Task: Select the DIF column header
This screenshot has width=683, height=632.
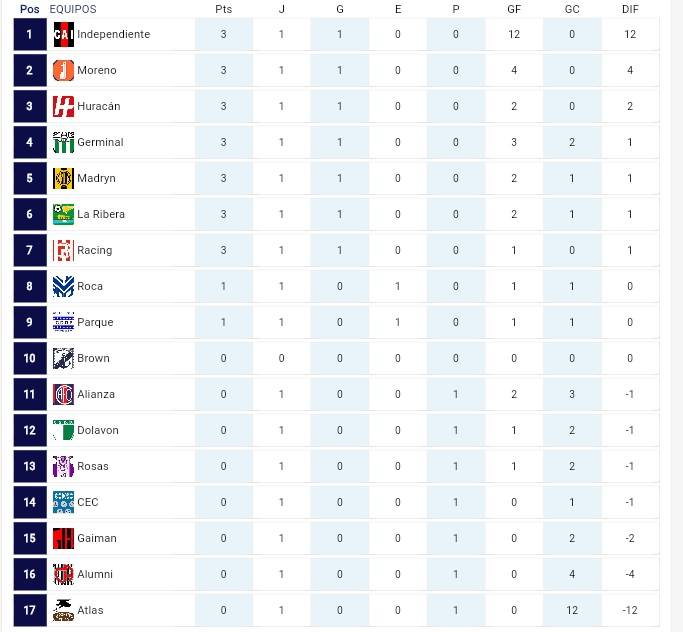Action: [630, 9]
